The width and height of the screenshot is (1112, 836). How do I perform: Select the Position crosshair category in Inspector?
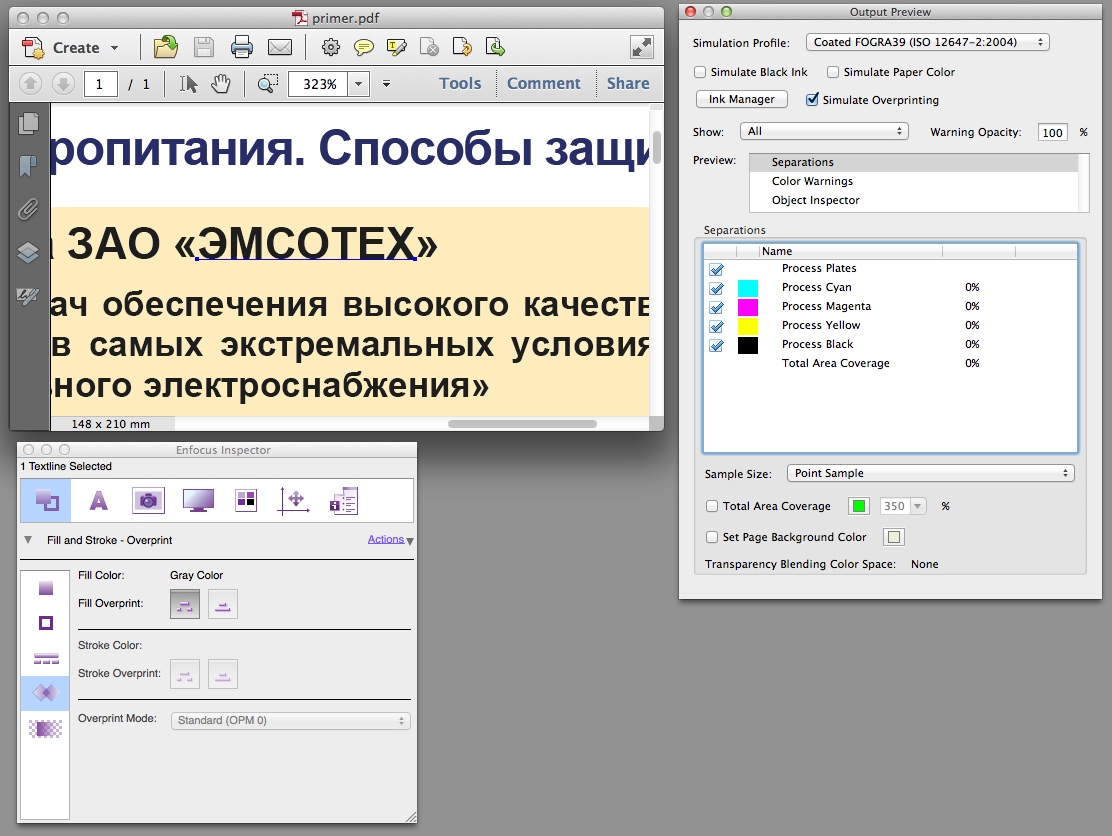[x=294, y=501]
